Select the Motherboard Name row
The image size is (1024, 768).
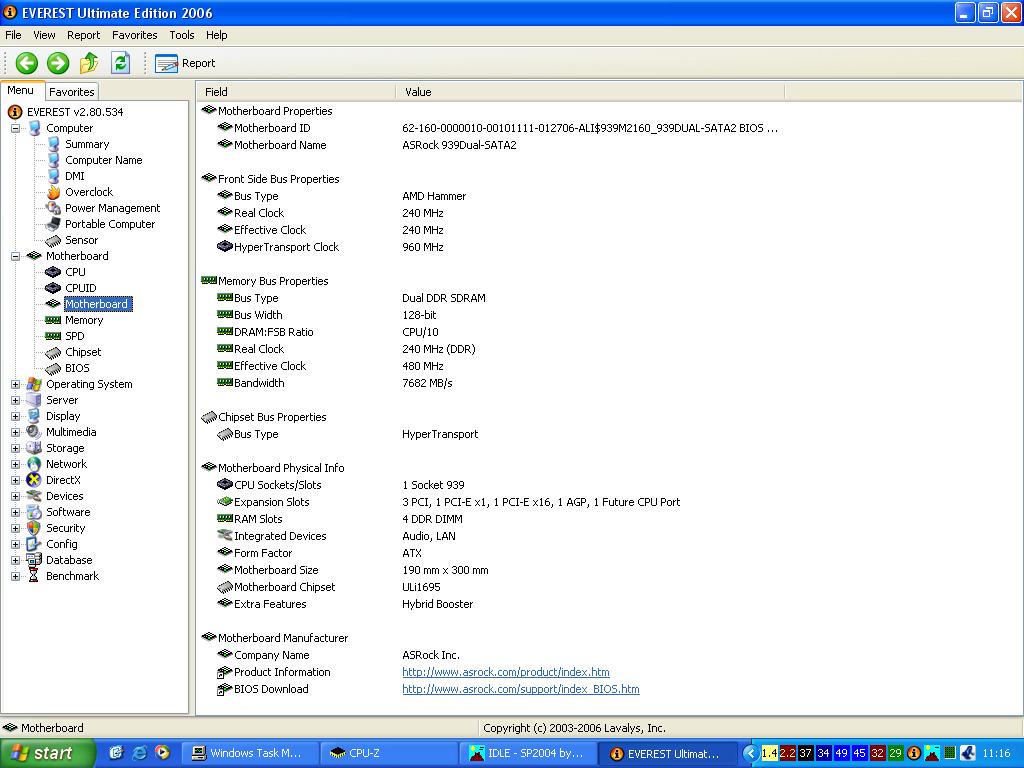click(490, 145)
